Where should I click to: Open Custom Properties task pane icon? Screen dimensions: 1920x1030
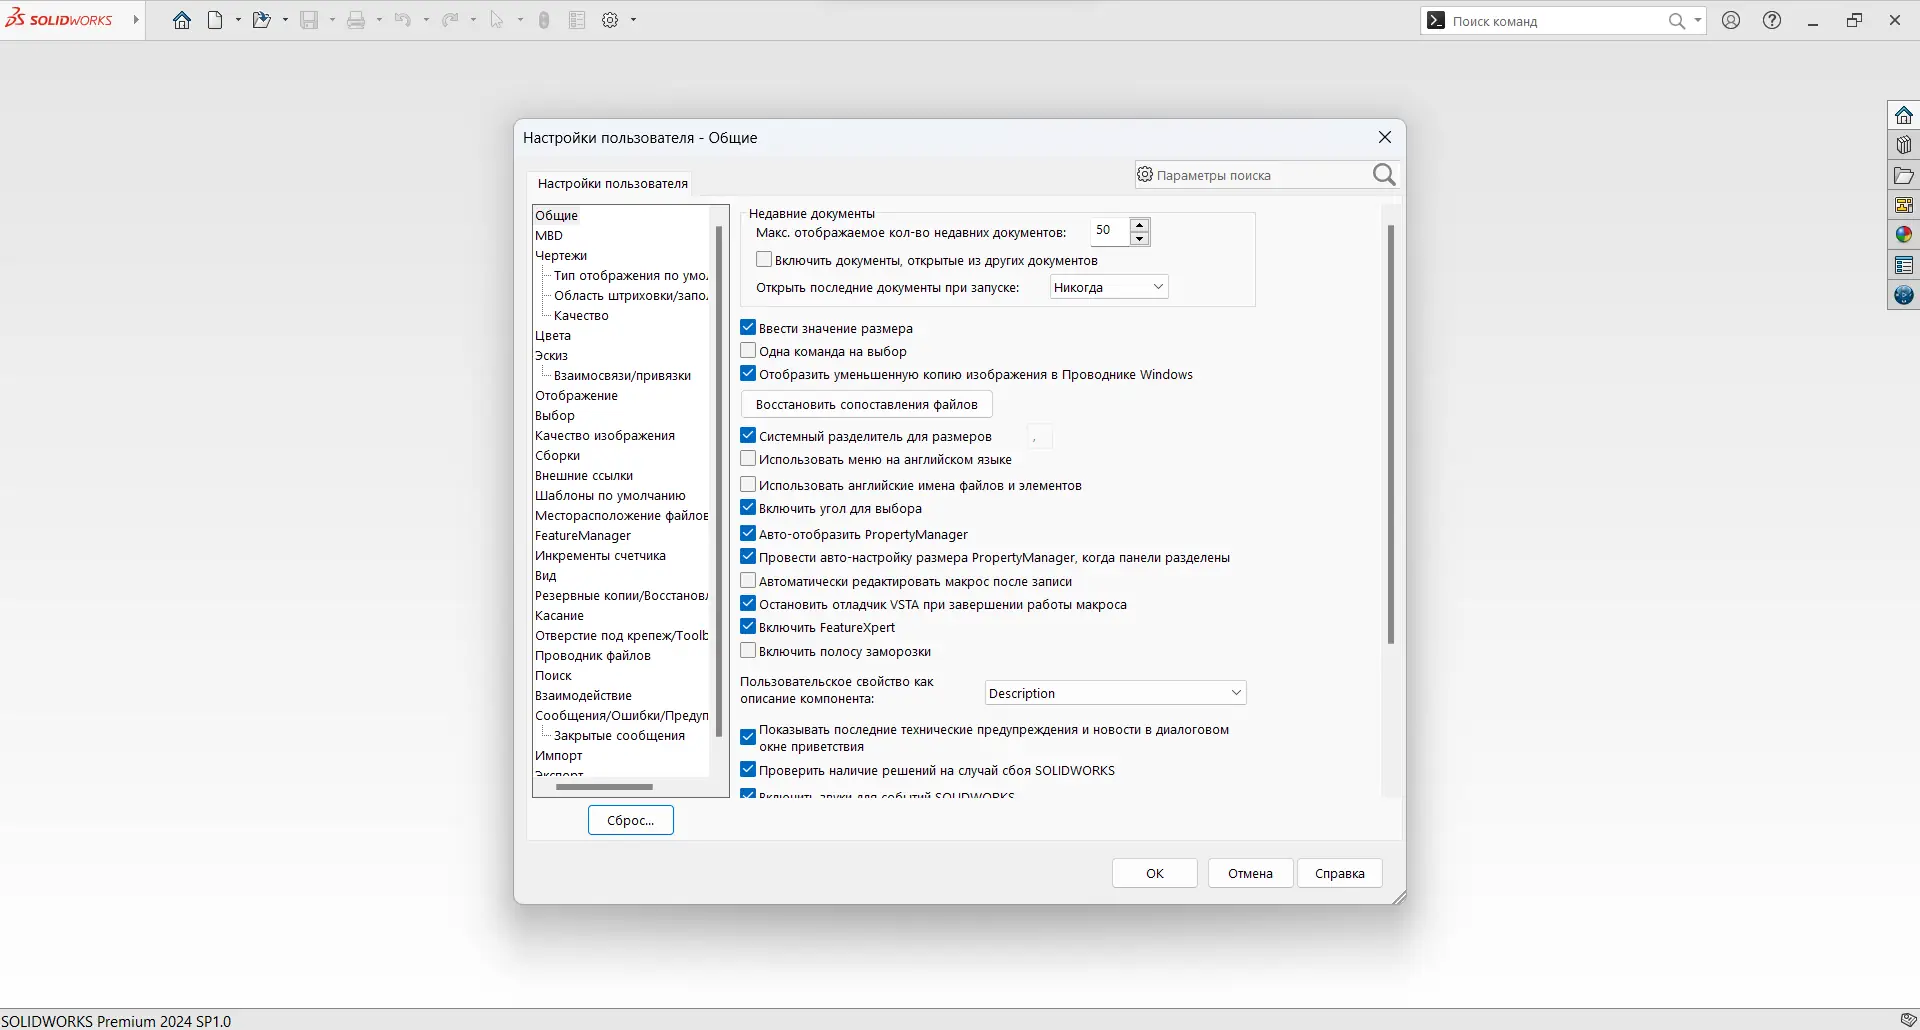click(1904, 265)
